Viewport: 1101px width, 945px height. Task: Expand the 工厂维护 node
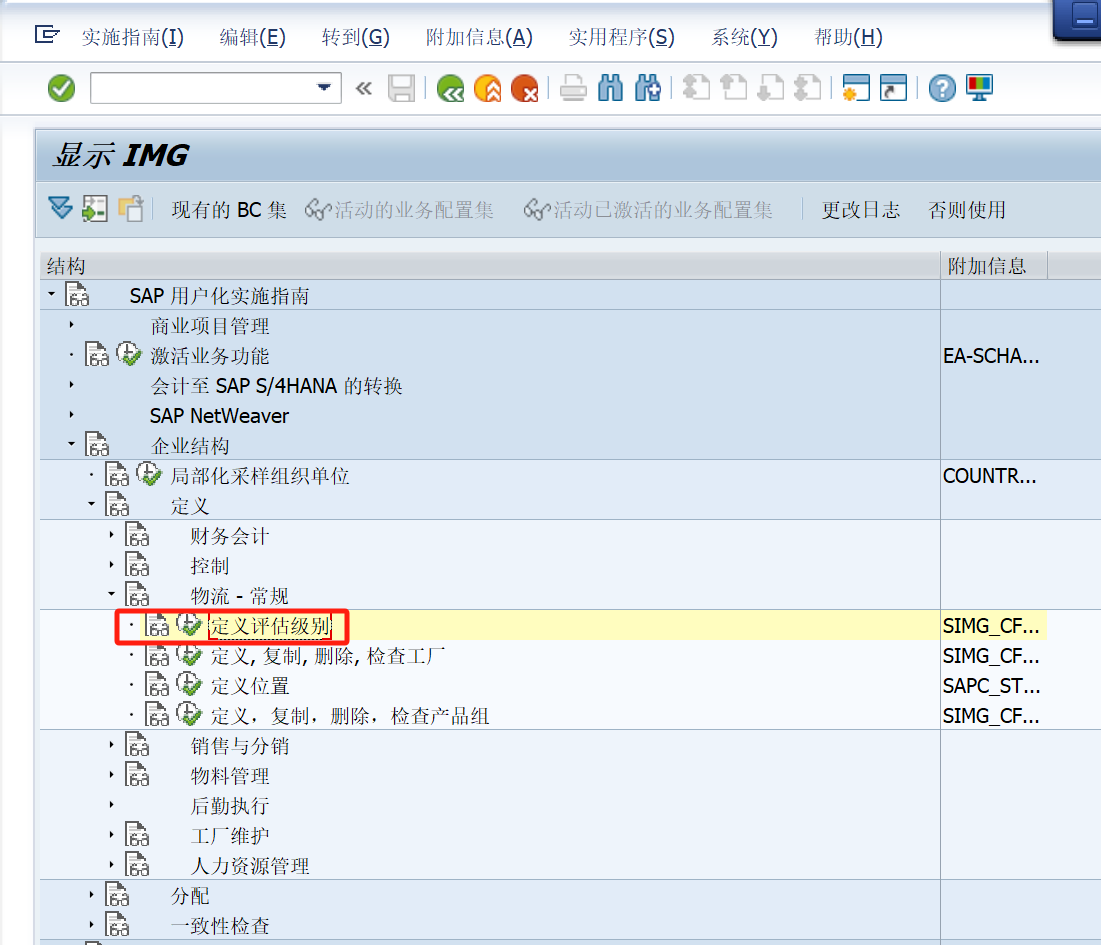pyautogui.click(x=112, y=835)
